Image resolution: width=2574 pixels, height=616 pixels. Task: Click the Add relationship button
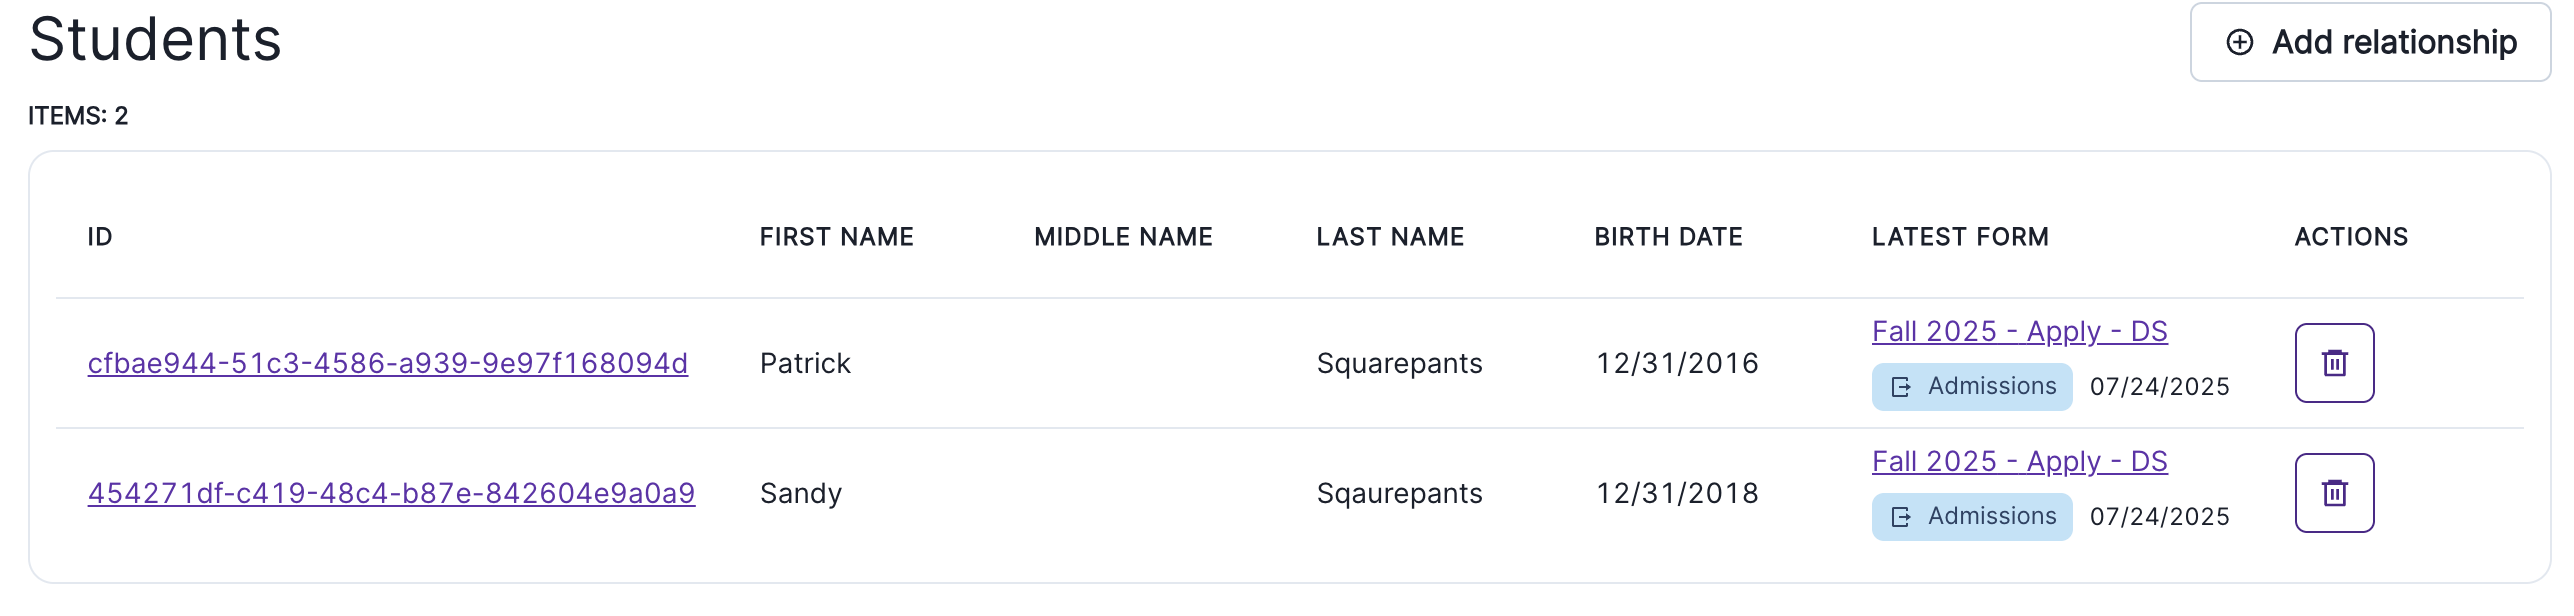2369,42
